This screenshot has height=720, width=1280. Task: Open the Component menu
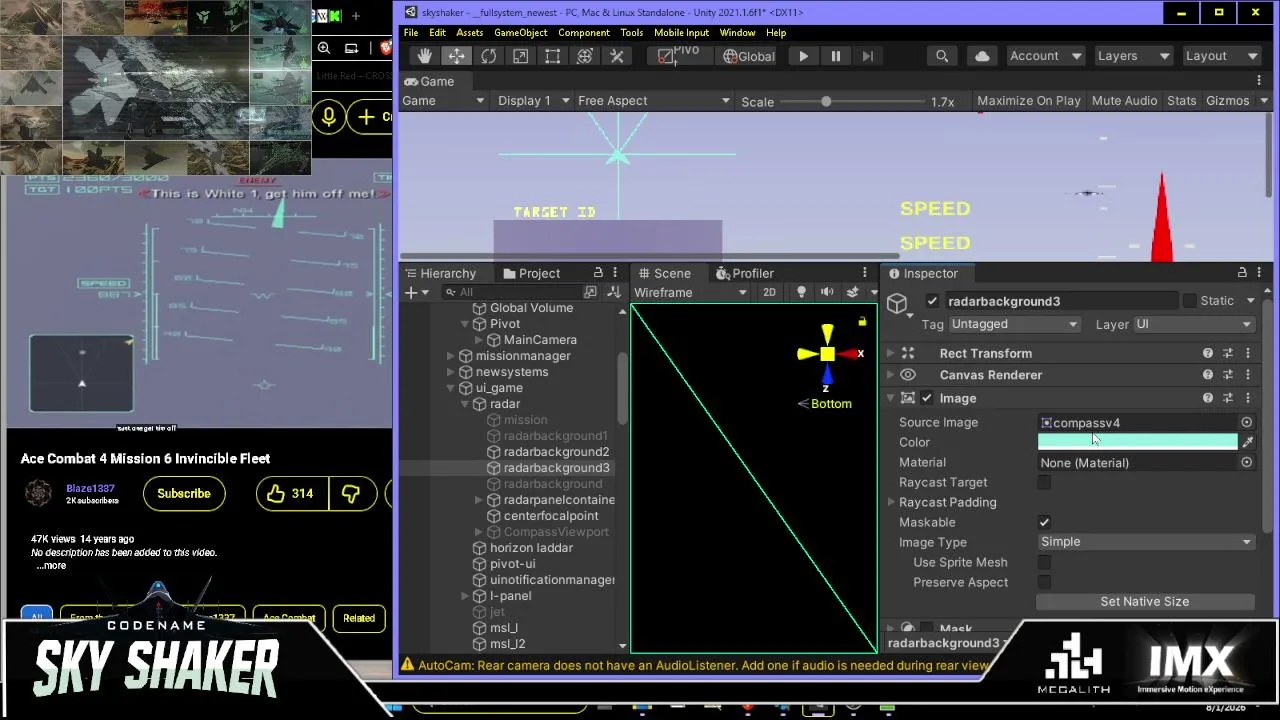(x=584, y=33)
